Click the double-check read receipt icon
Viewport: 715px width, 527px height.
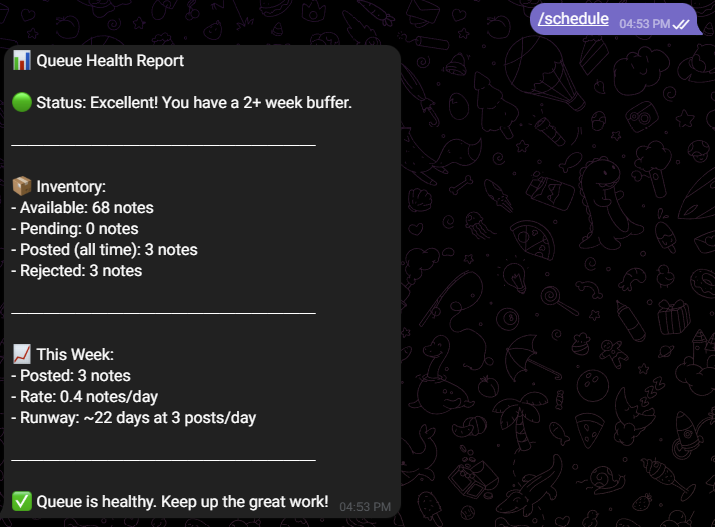click(683, 23)
